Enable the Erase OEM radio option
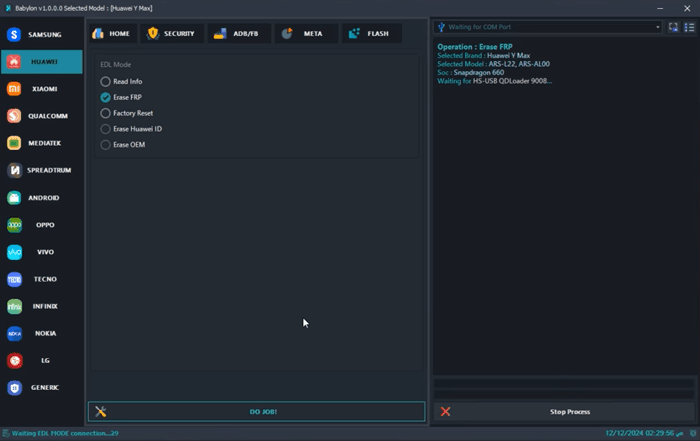Image resolution: width=700 pixels, height=441 pixels. (106, 145)
